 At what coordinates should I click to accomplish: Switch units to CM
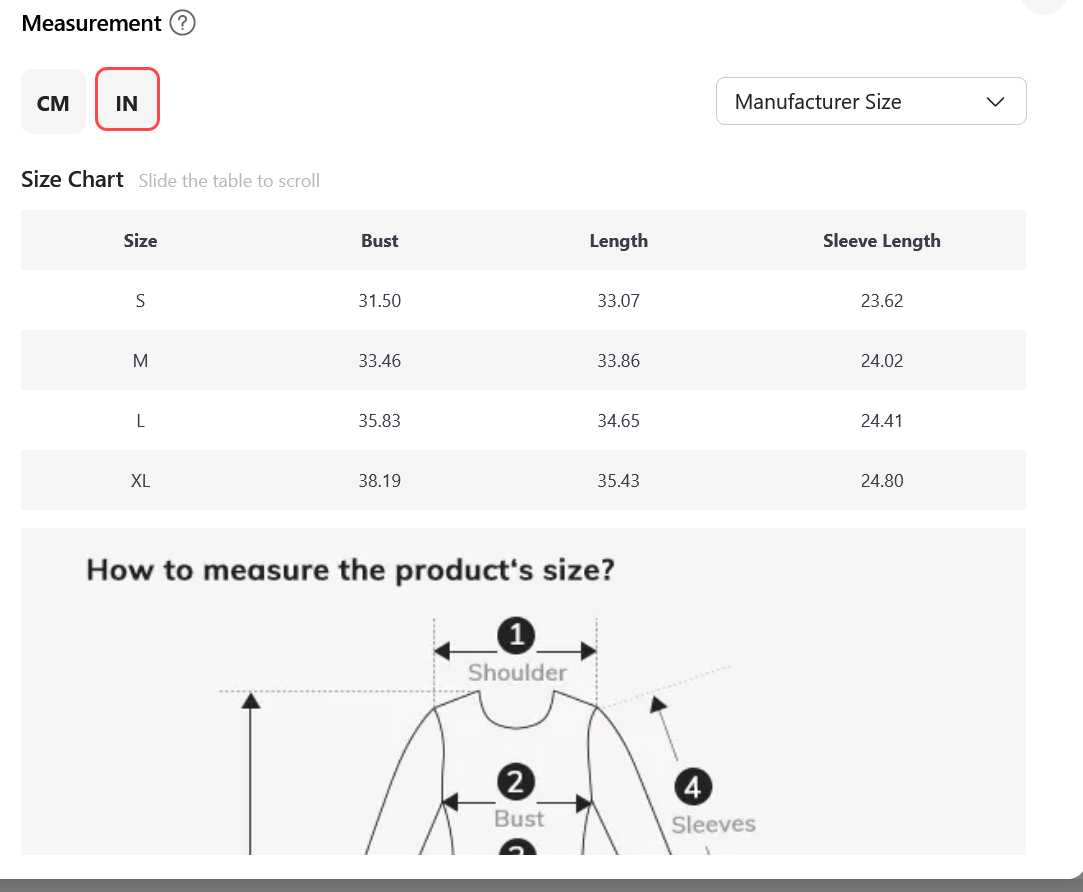click(53, 102)
